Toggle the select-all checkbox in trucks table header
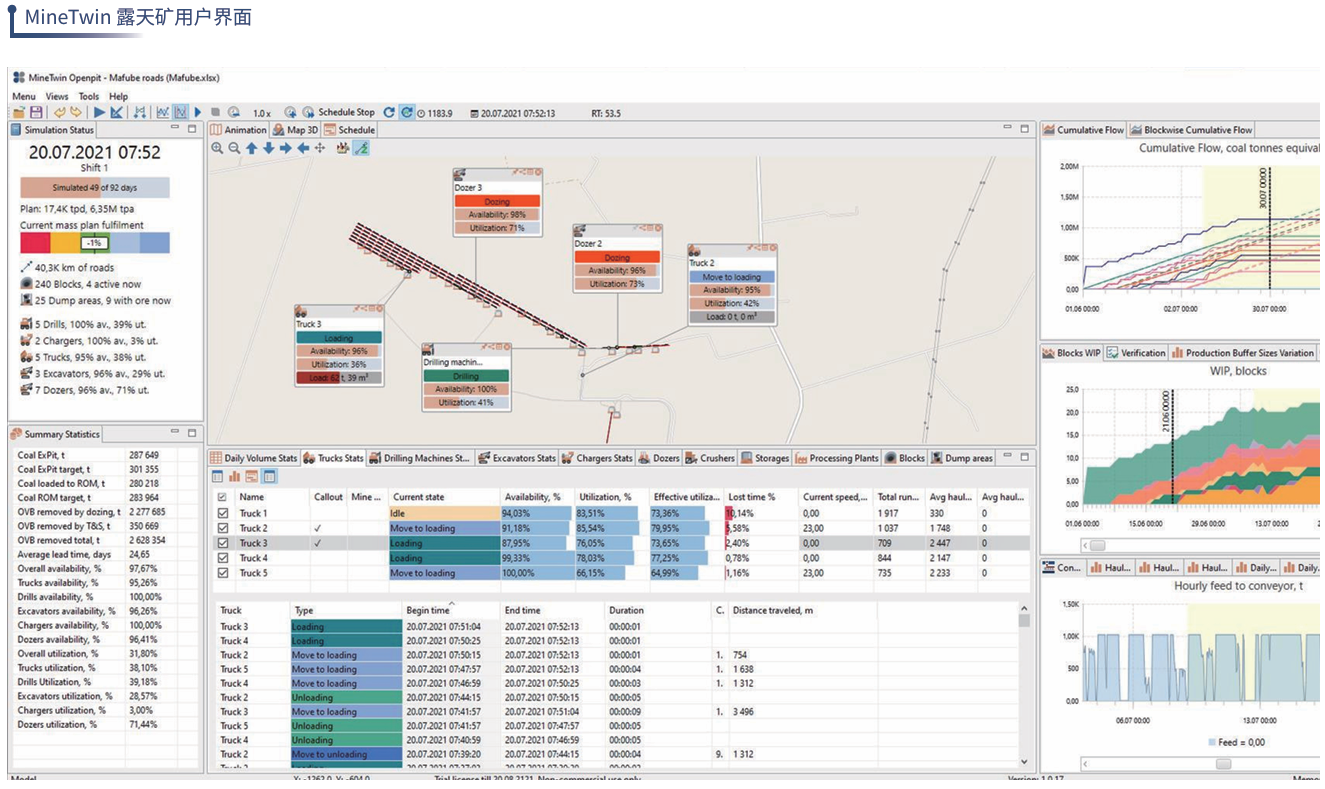The width and height of the screenshot is (1325, 789). coord(223,496)
